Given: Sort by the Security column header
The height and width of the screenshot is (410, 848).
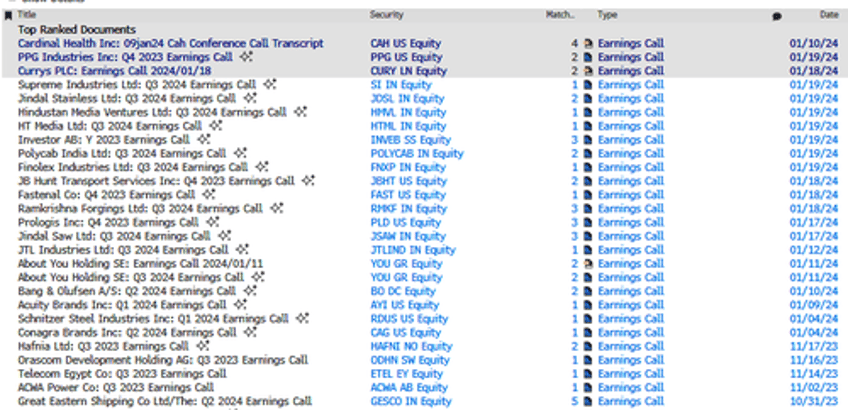Looking at the screenshot, I should [387, 15].
